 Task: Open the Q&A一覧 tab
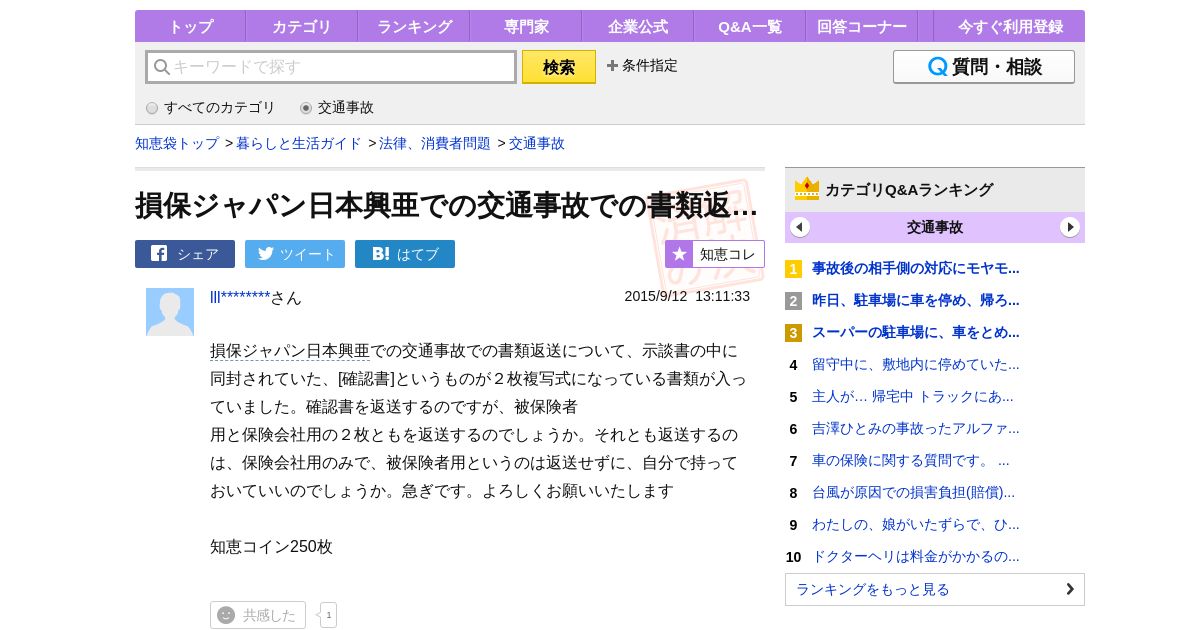click(750, 26)
